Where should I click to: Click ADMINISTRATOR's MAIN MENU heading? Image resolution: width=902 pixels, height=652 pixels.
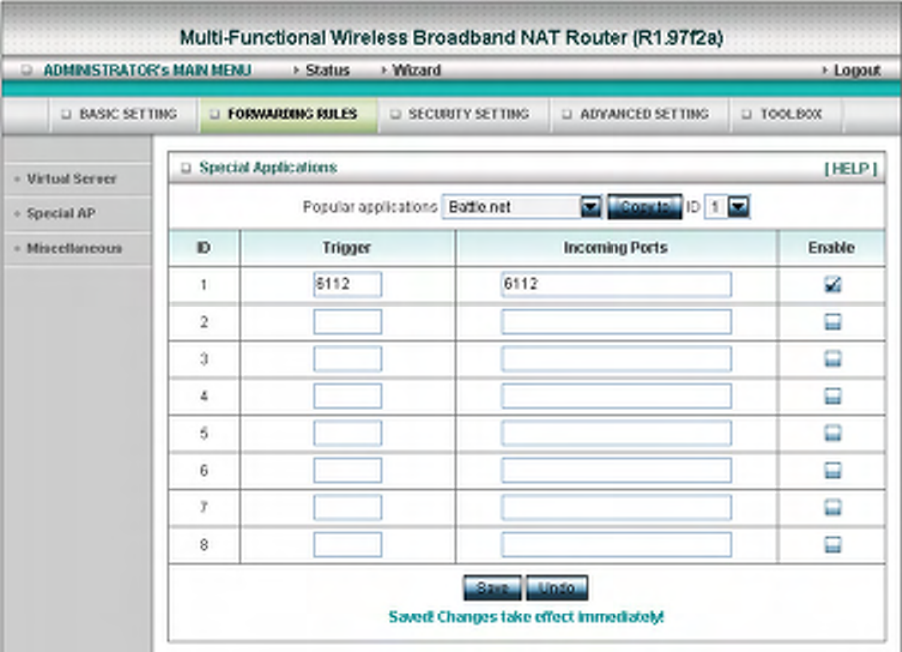(147, 70)
